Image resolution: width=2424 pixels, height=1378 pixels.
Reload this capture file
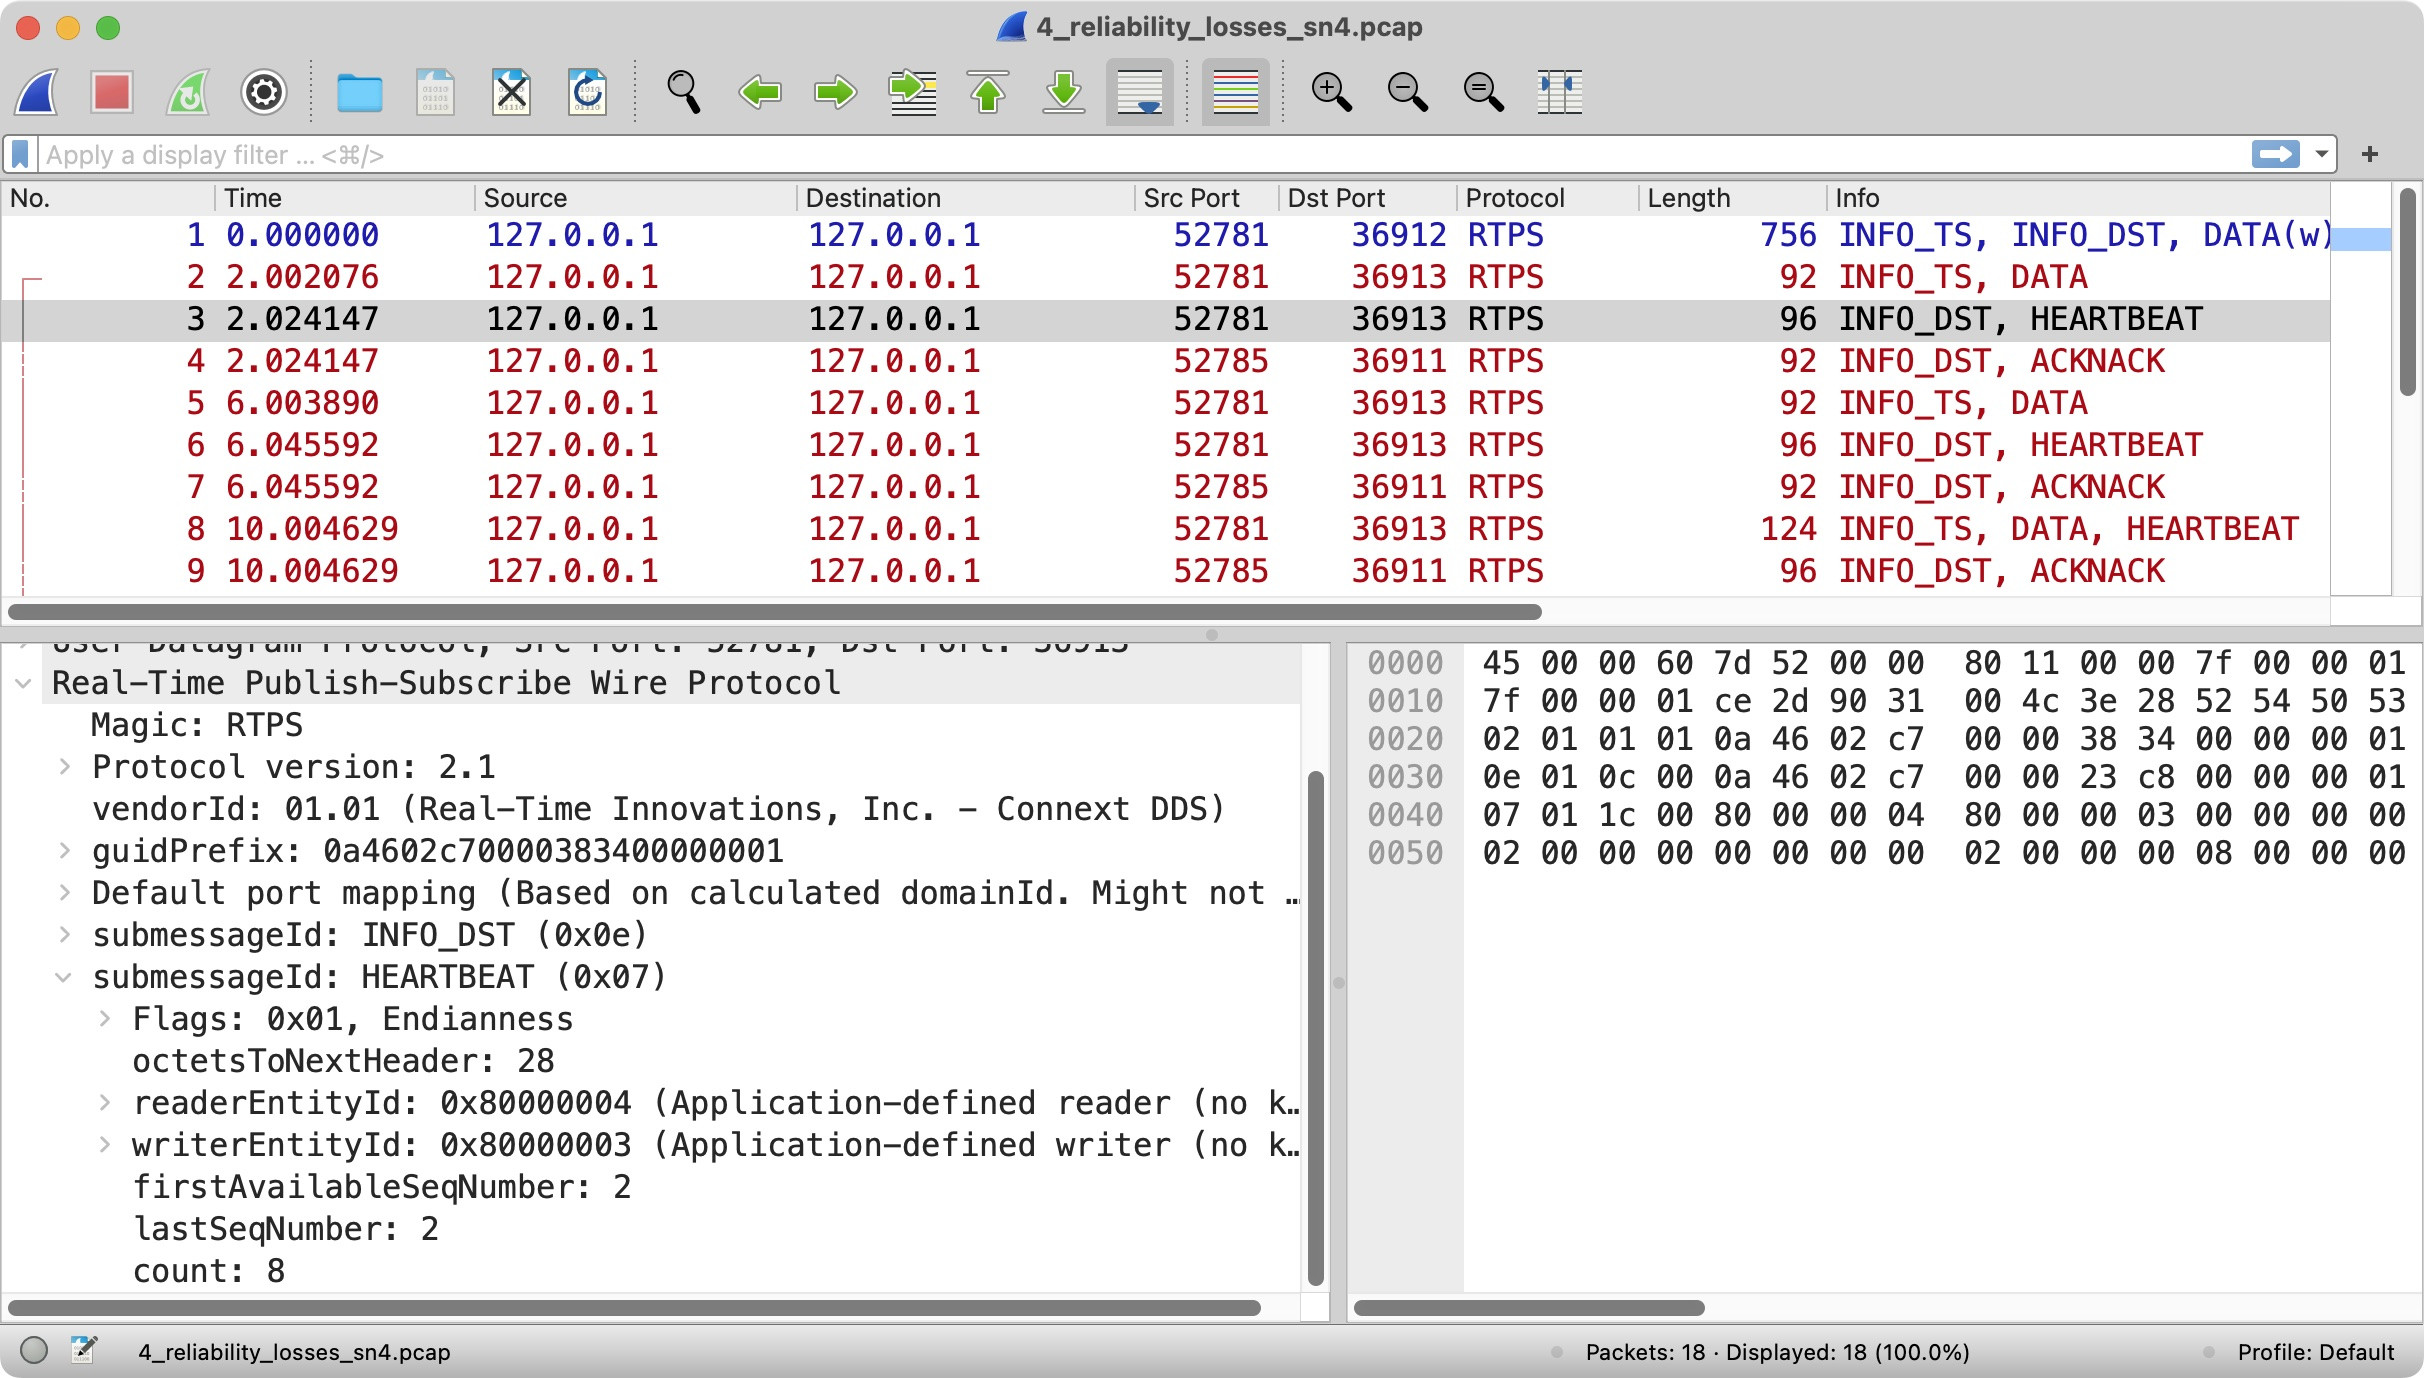(x=586, y=92)
